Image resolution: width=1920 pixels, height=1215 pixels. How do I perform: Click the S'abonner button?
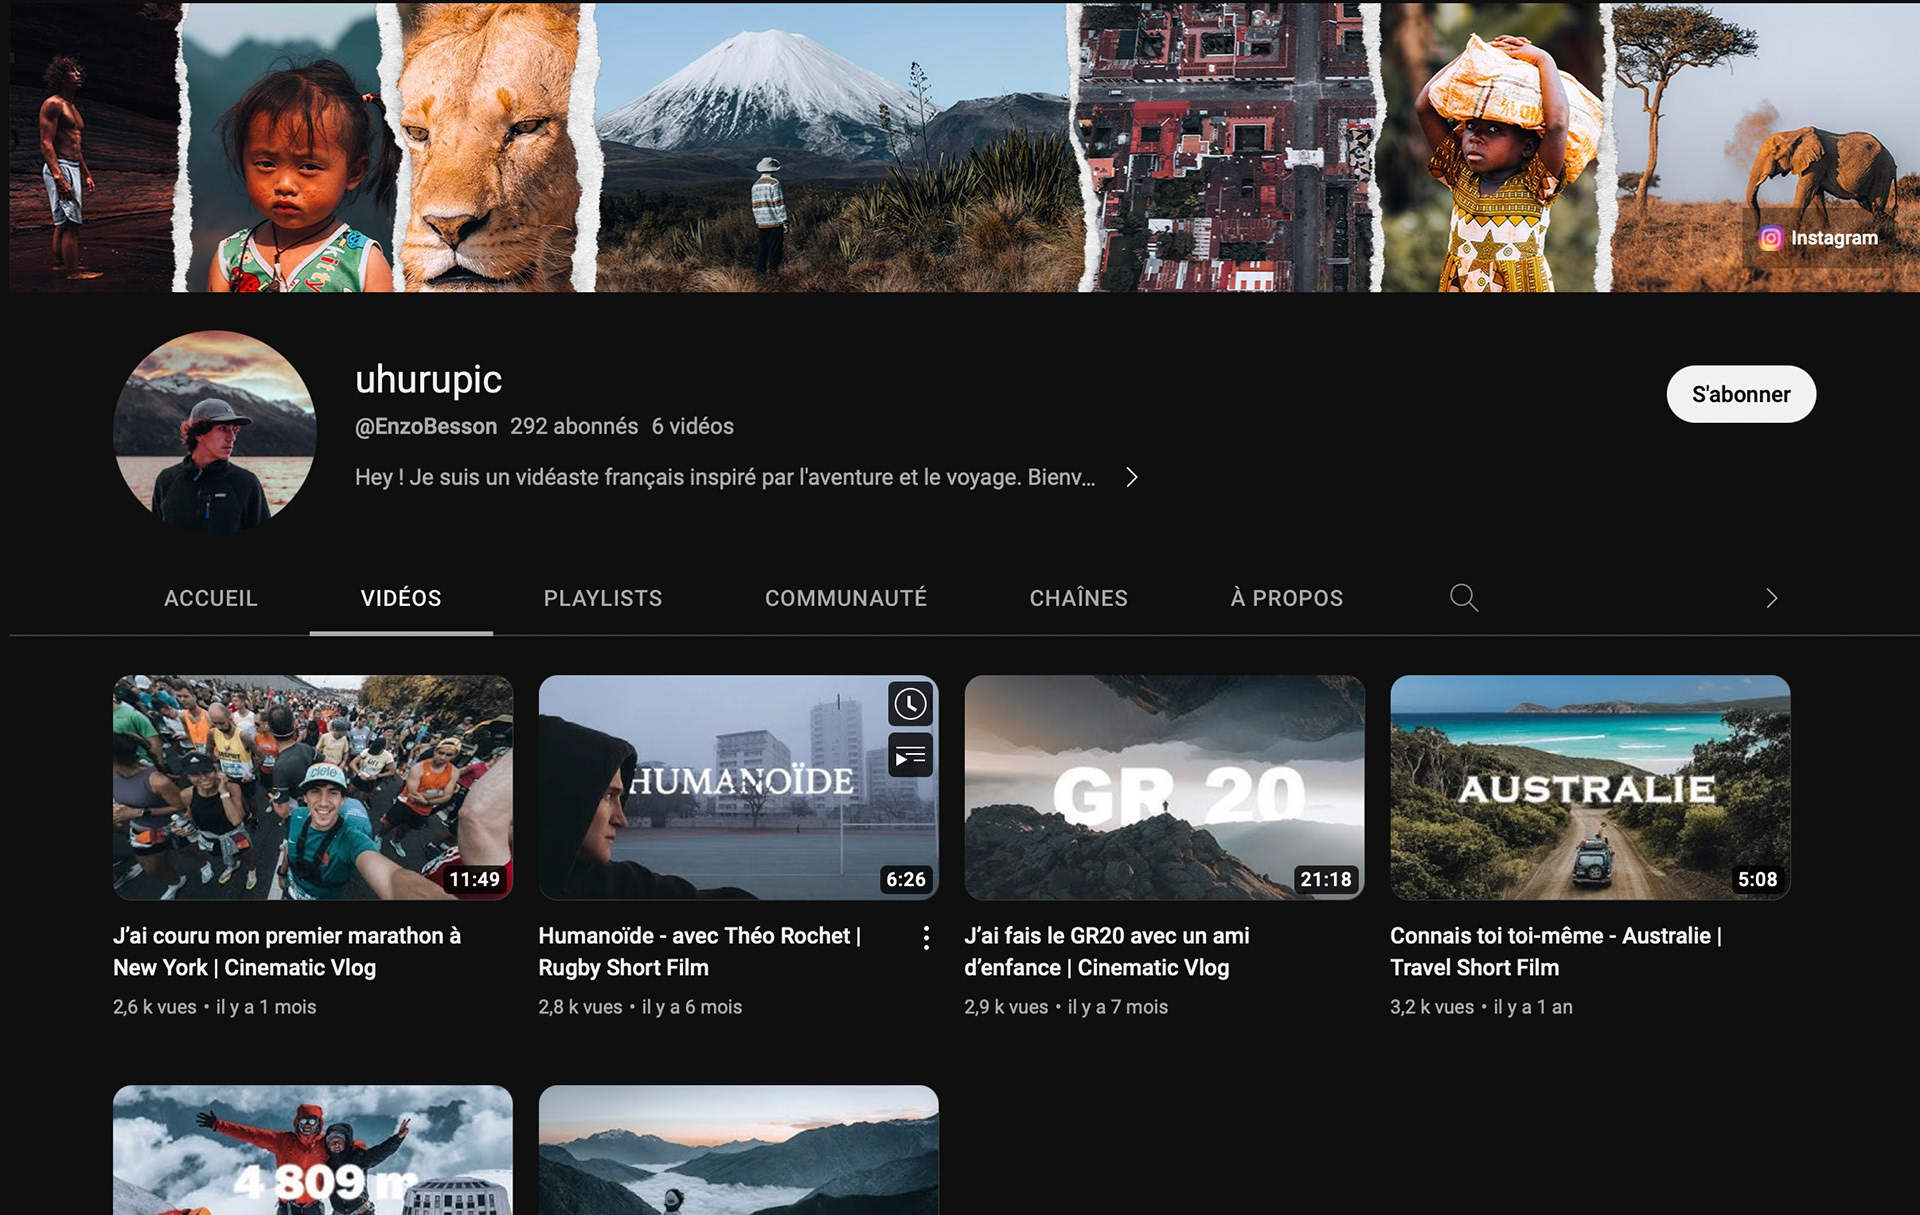tap(1741, 394)
